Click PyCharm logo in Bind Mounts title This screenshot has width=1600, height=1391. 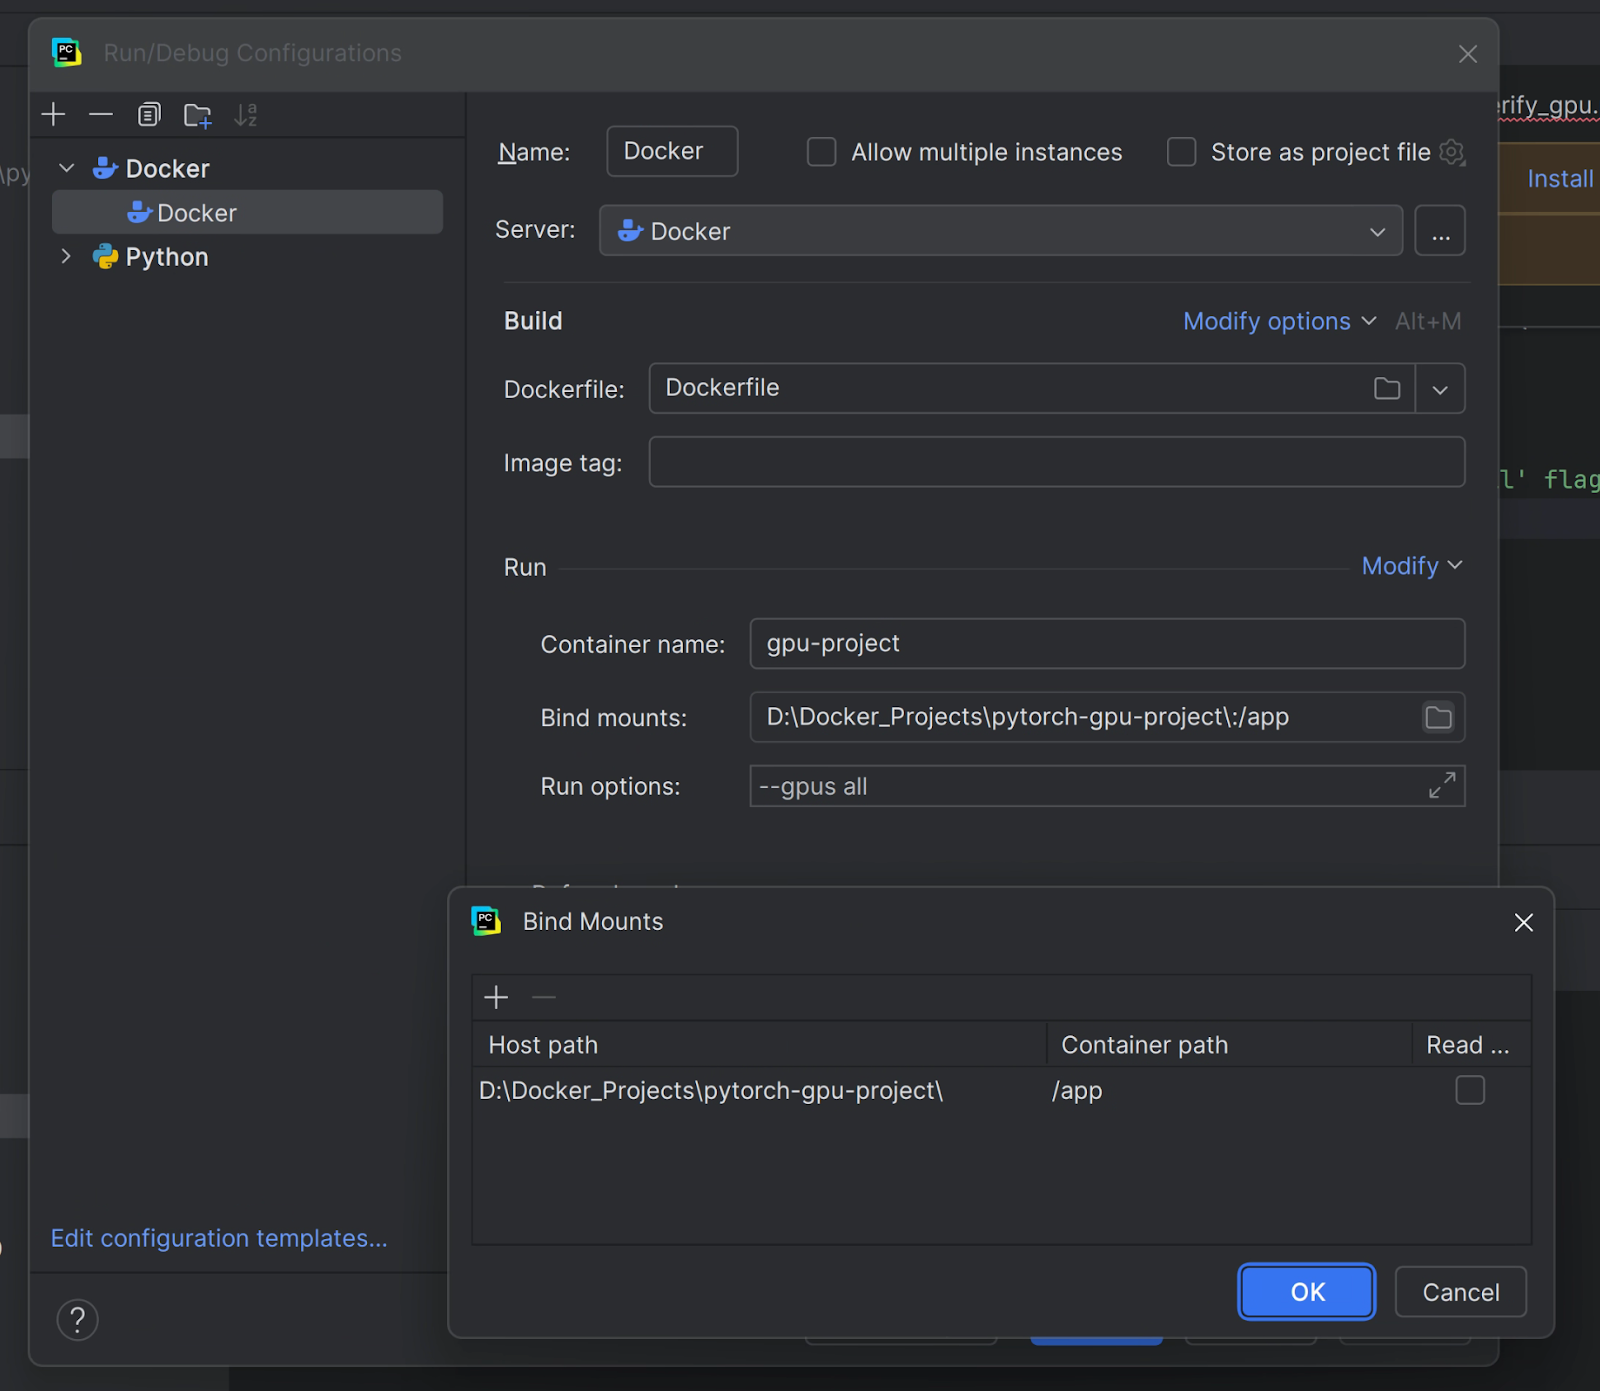(486, 921)
